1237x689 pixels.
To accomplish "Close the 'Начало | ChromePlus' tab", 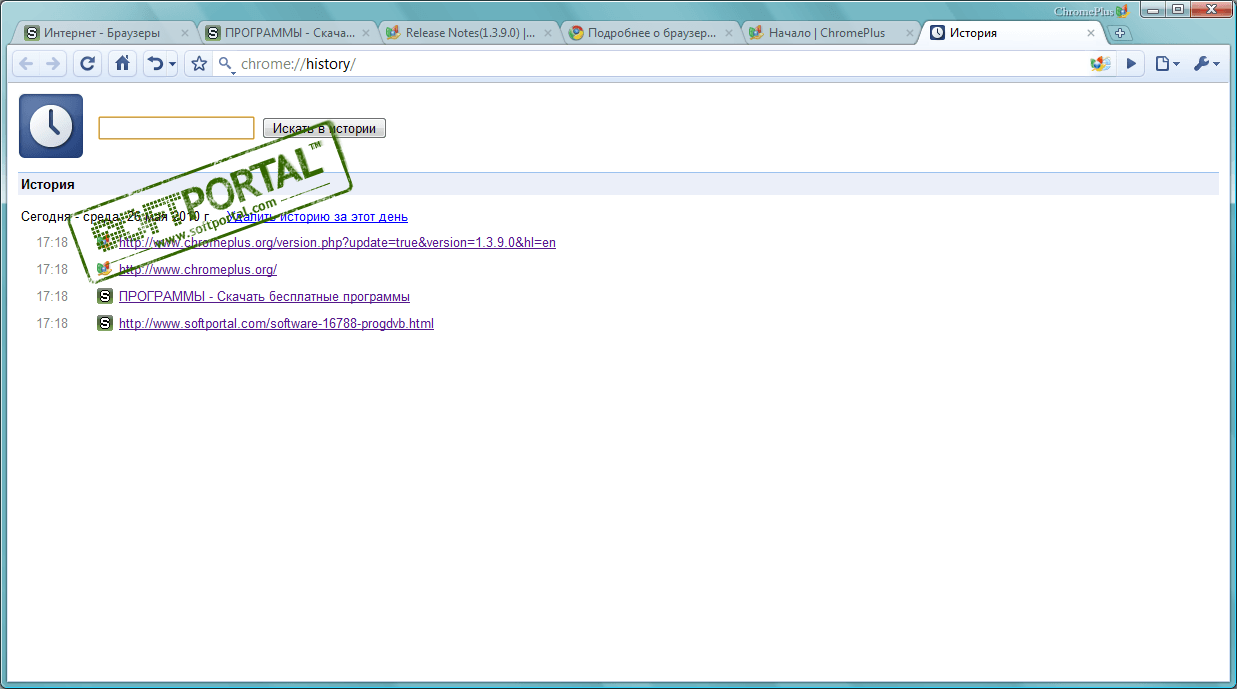I will (909, 33).
